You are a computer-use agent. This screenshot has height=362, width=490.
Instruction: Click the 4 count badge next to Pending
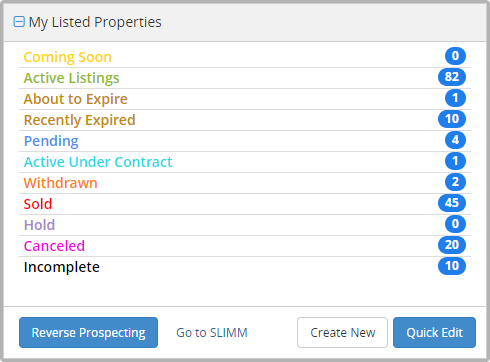tap(455, 140)
